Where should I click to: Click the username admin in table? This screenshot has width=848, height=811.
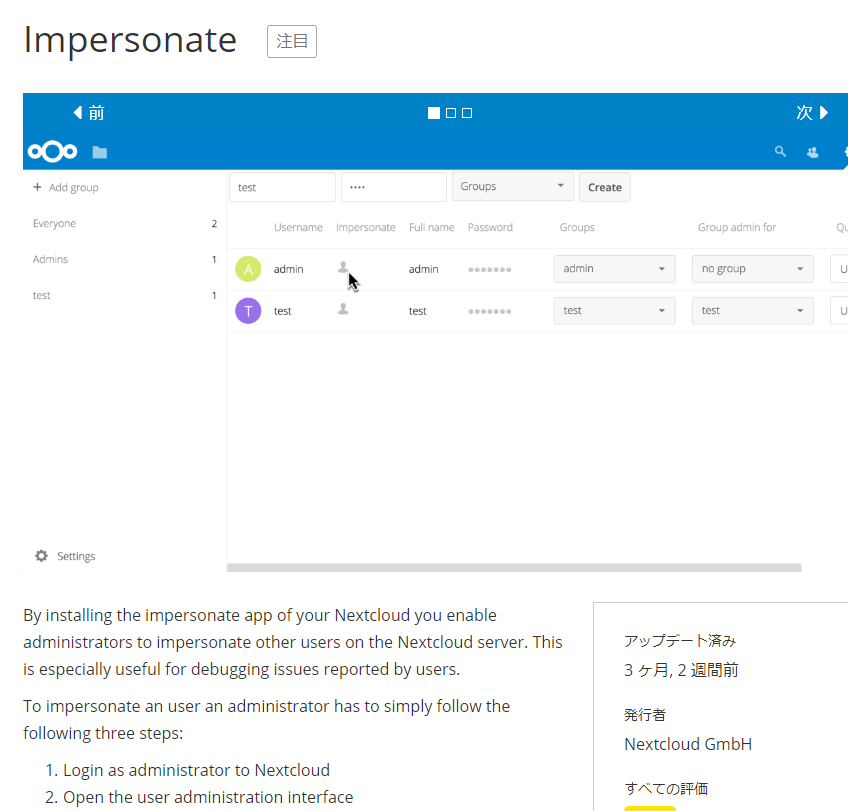[288, 269]
